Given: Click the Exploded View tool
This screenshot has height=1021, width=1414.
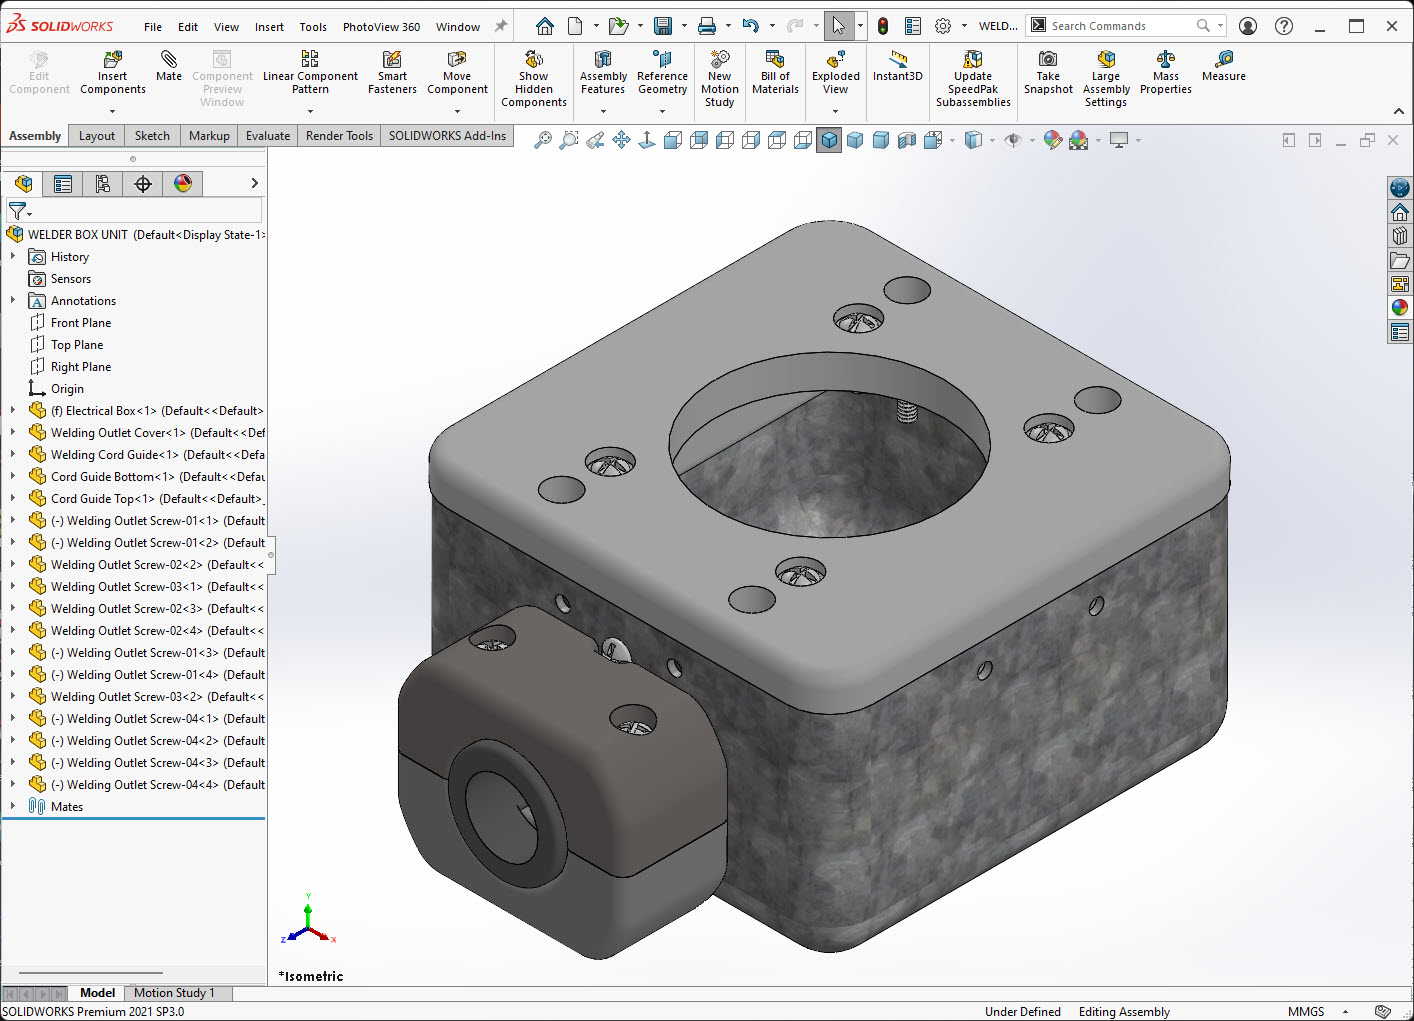Looking at the screenshot, I should (835, 73).
